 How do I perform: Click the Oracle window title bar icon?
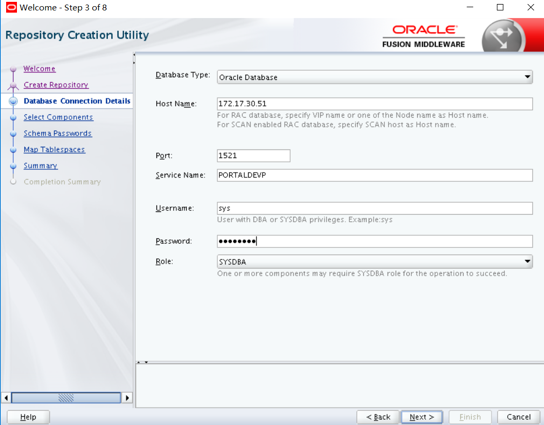[11, 7]
